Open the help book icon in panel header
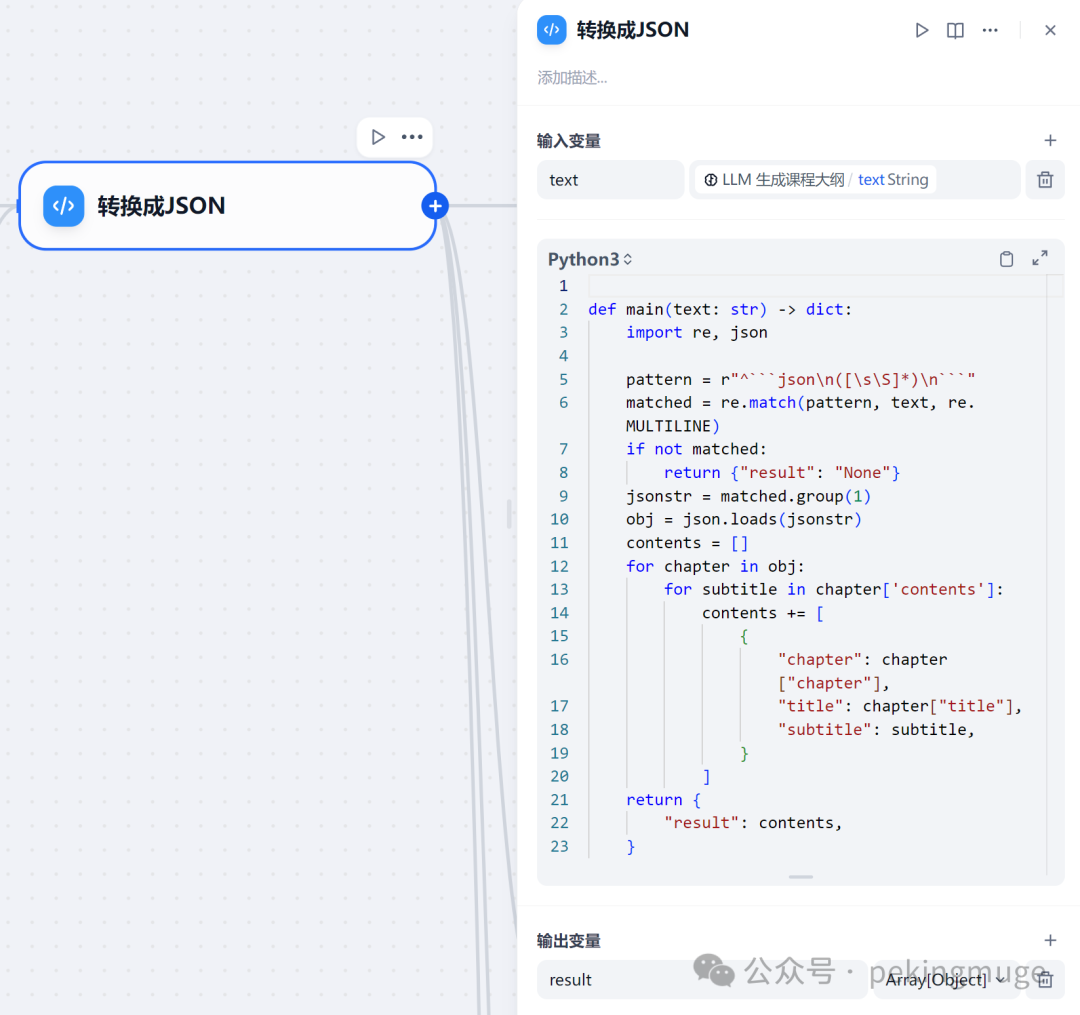 point(955,30)
